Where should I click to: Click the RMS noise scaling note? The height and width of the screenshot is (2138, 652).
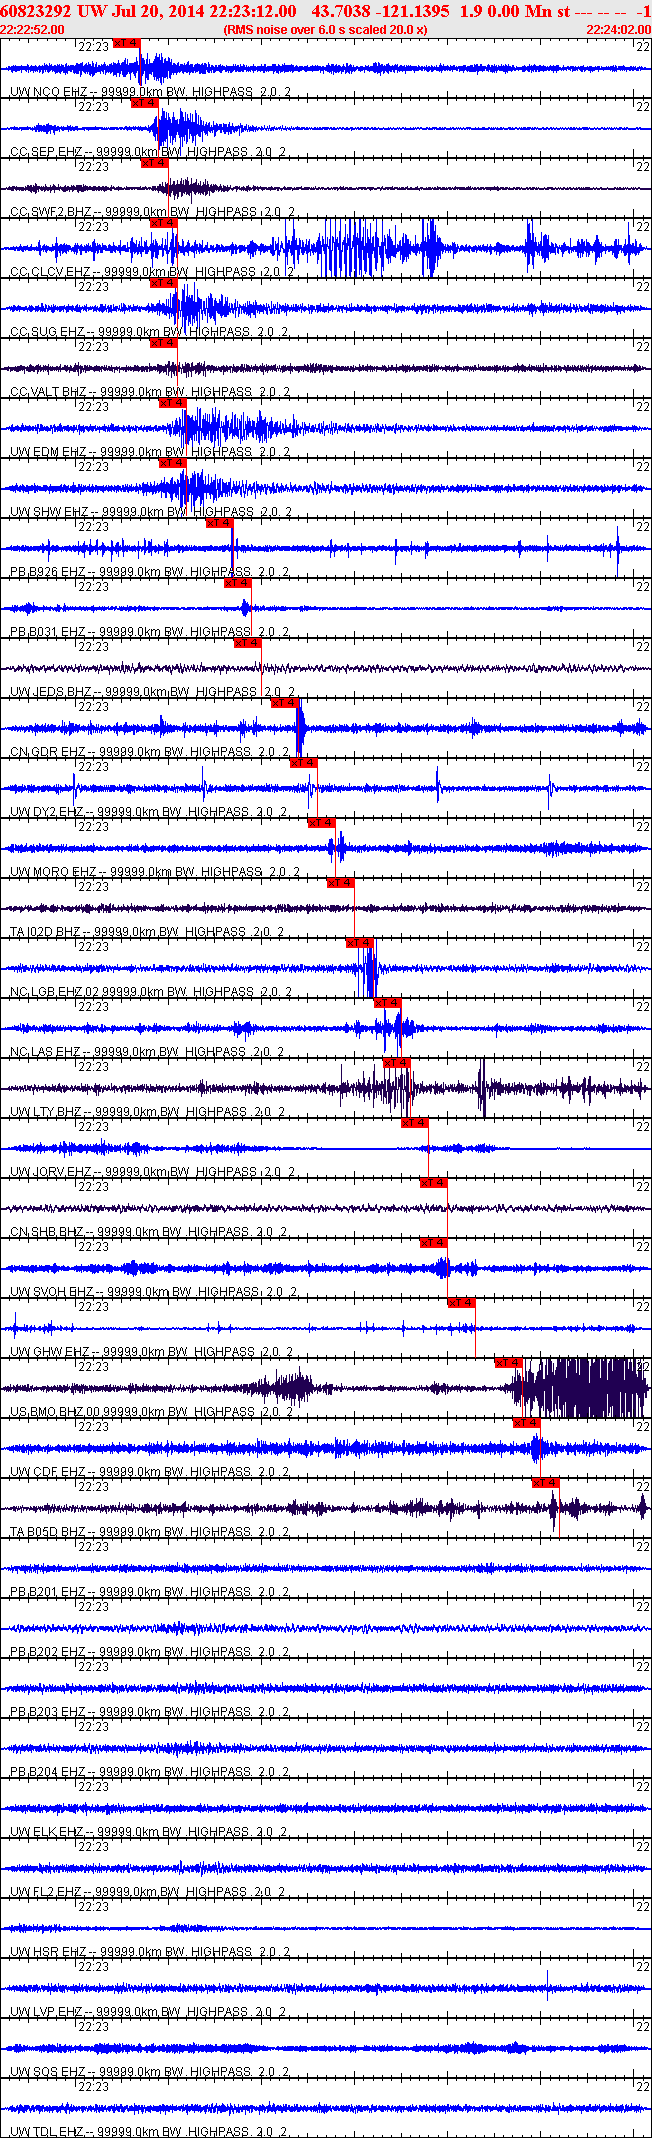(x=326, y=30)
